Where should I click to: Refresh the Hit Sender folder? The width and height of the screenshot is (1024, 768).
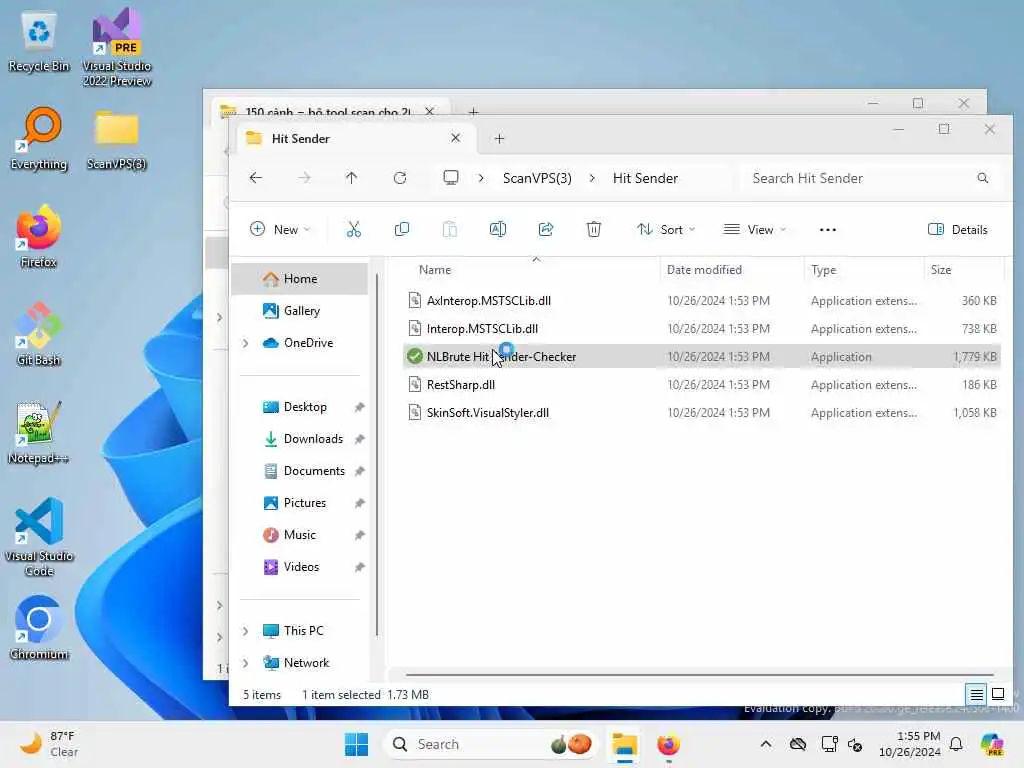[400, 178]
